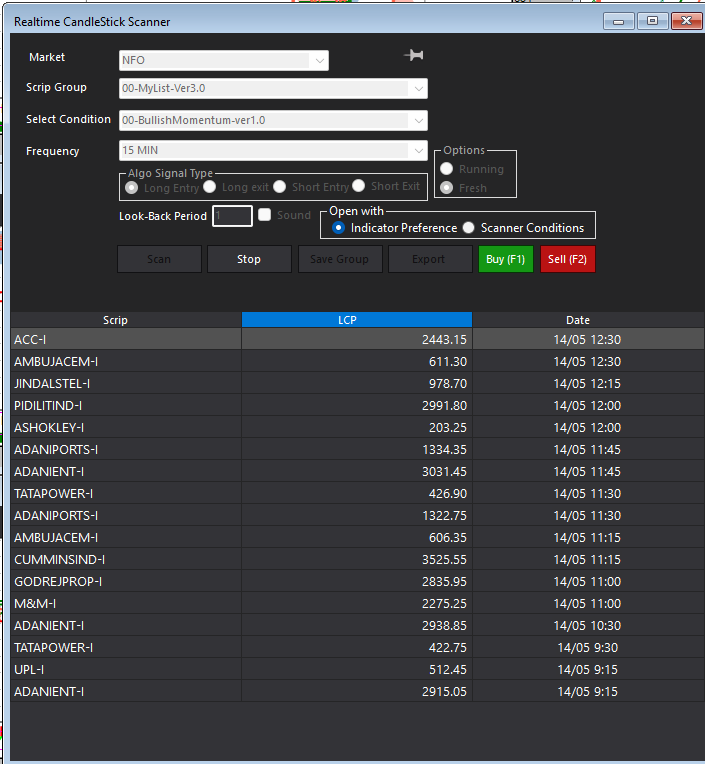Close the Realtime CandleStick Scanner window
The image size is (705, 764).
[x=686, y=21]
